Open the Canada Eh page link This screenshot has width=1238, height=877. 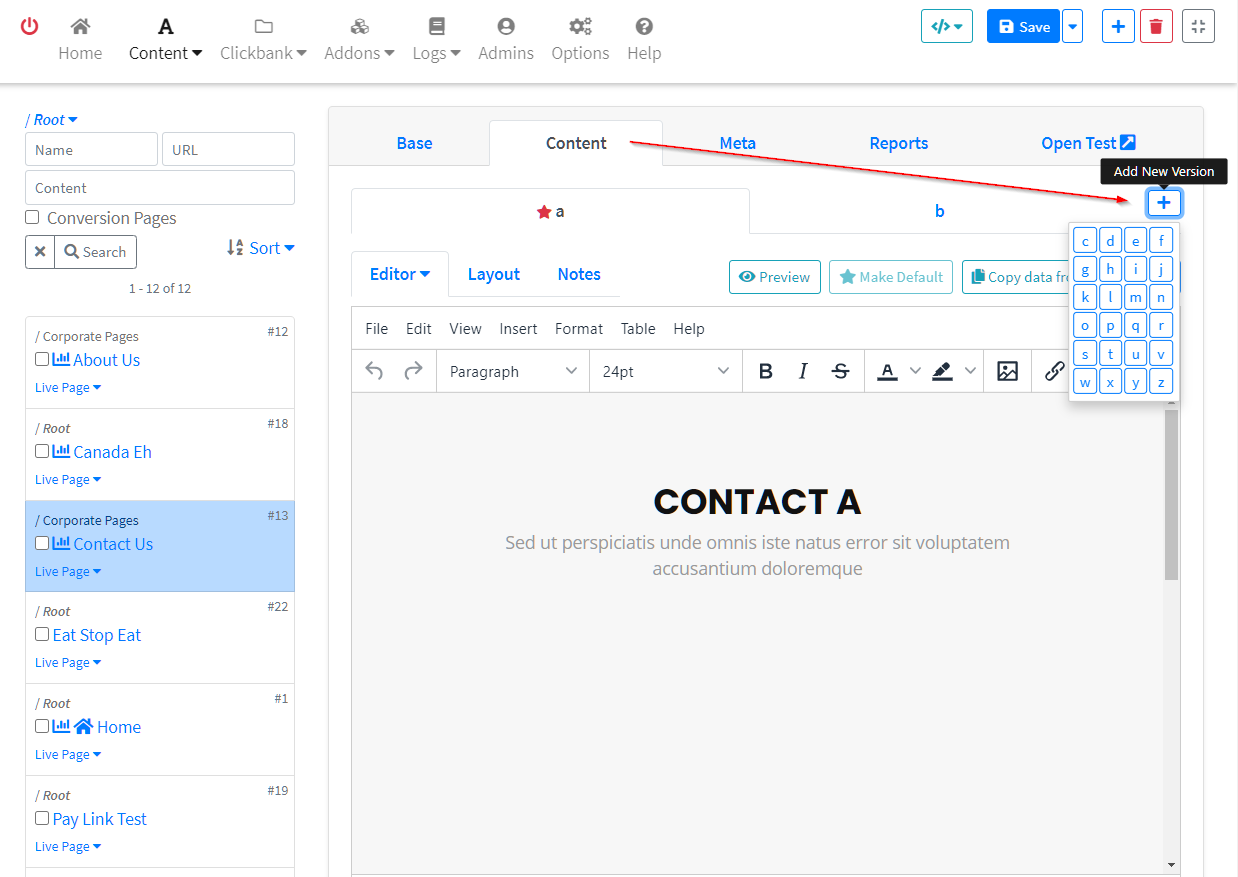click(112, 452)
